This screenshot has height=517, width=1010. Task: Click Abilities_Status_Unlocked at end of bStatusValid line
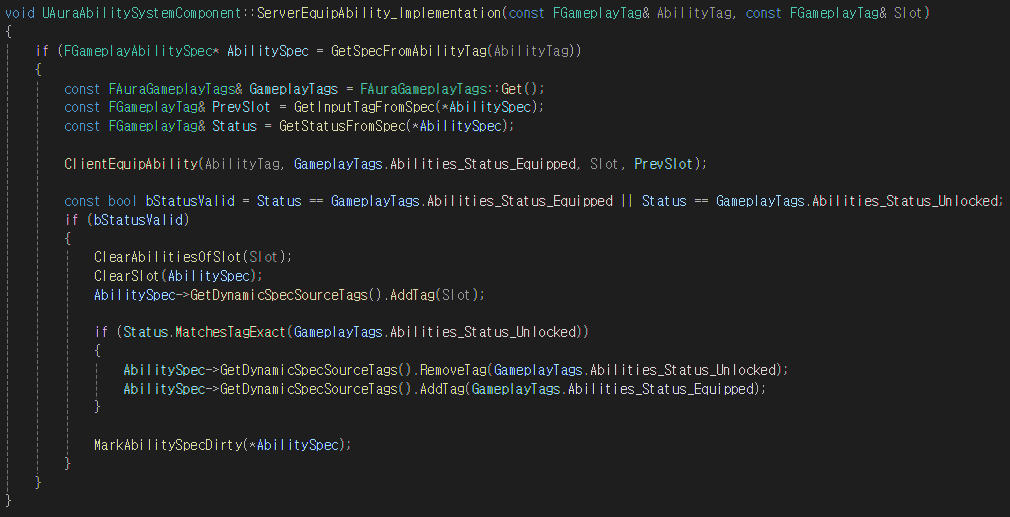click(904, 202)
